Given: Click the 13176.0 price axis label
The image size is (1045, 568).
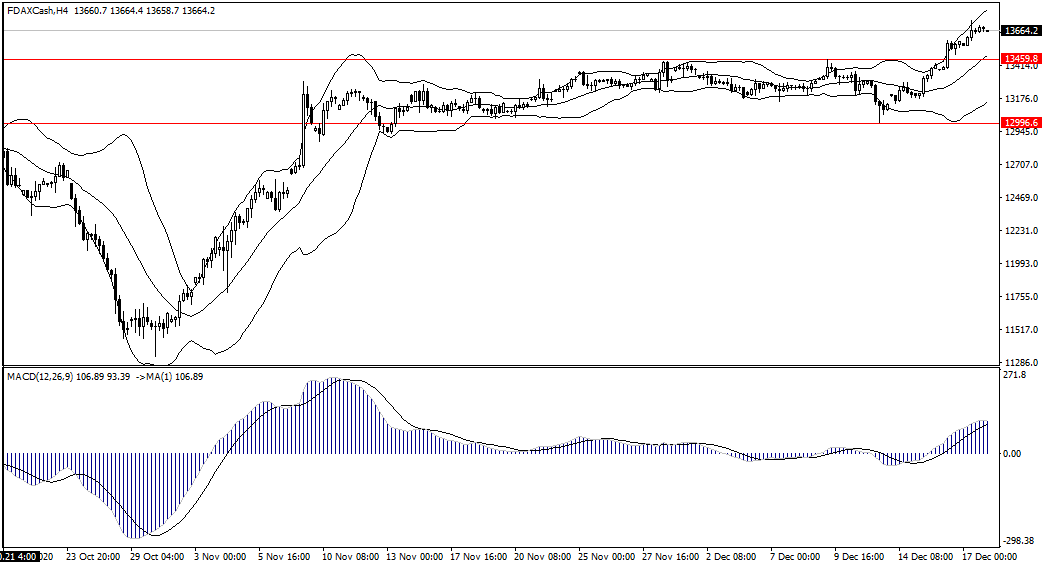Looking at the screenshot, I should (1020, 98).
